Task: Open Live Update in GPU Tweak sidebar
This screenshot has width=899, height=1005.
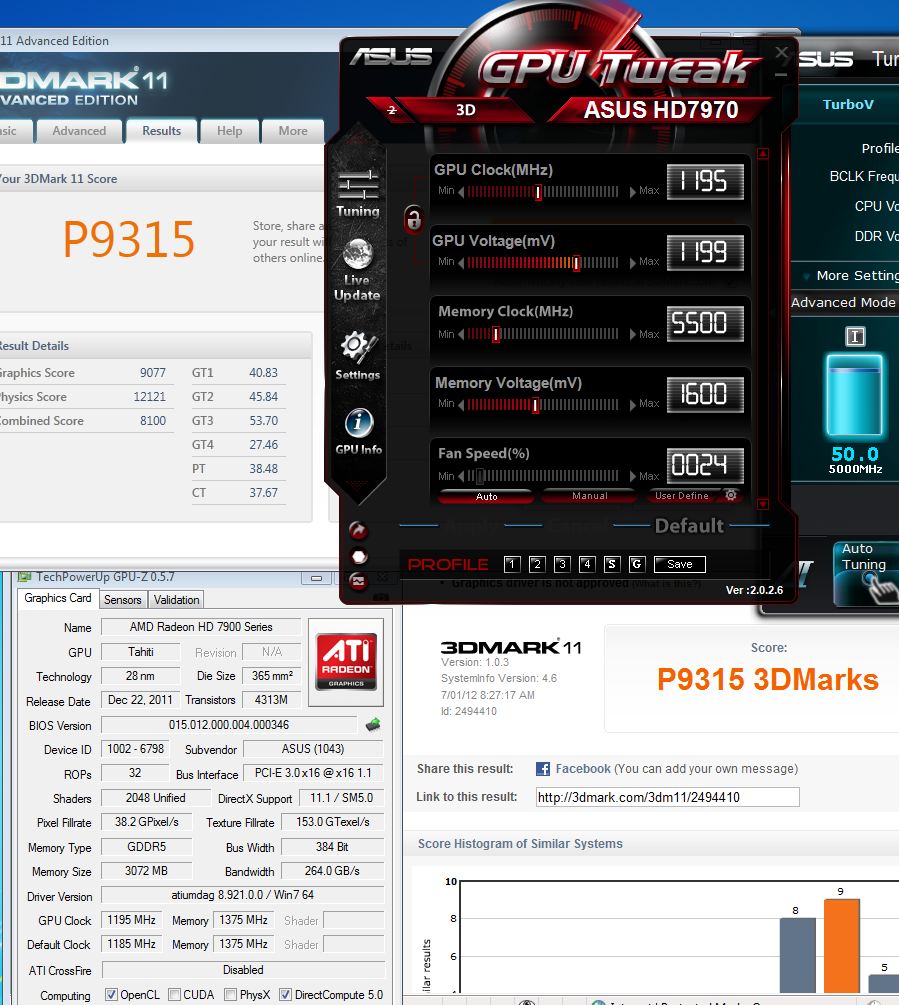Action: 357,269
